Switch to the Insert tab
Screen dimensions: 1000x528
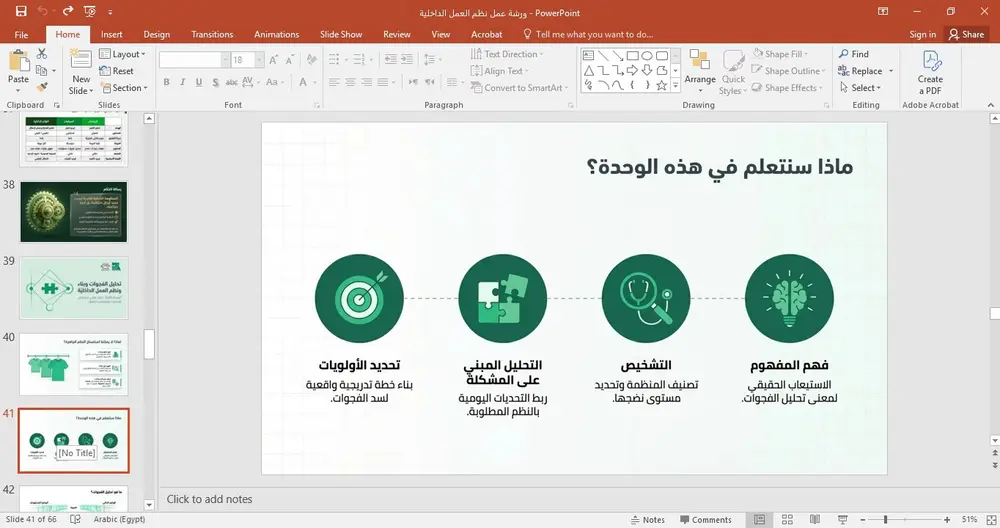[x=112, y=34]
